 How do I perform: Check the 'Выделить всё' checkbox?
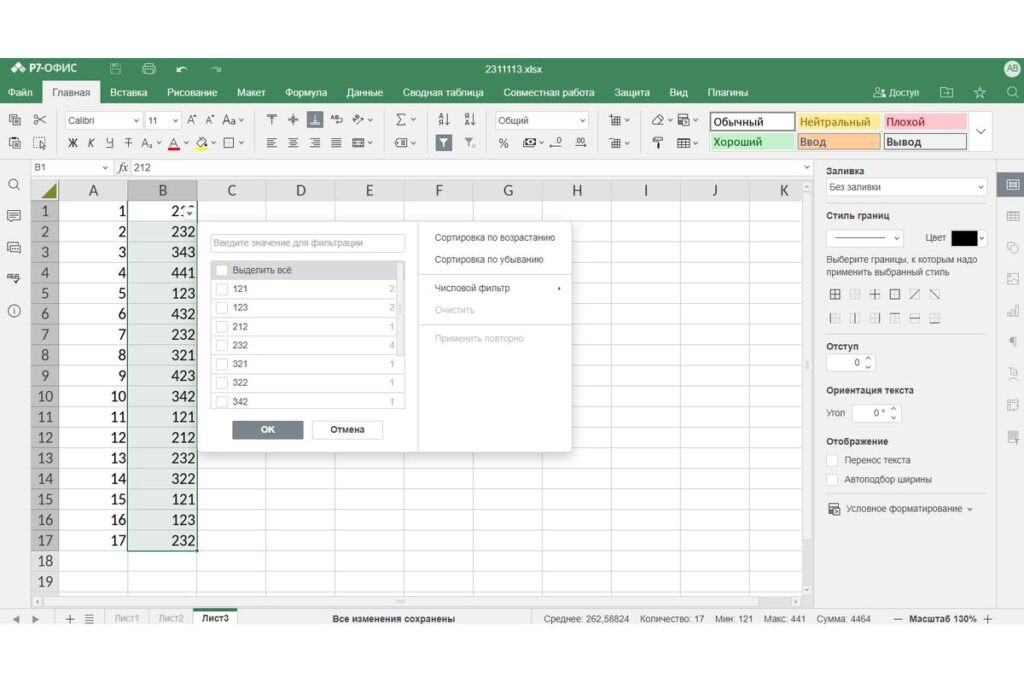(x=222, y=270)
